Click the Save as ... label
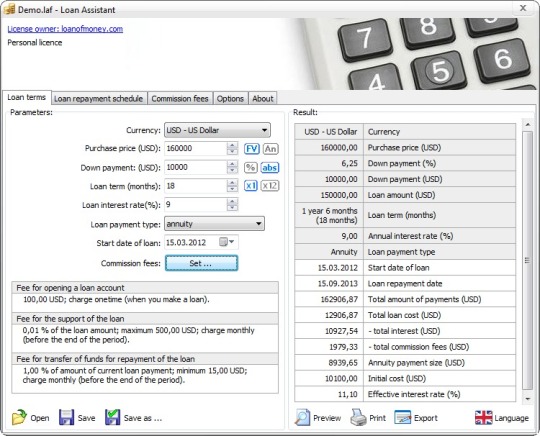The height and width of the screenshot is (436, 540). coord(143,418)
